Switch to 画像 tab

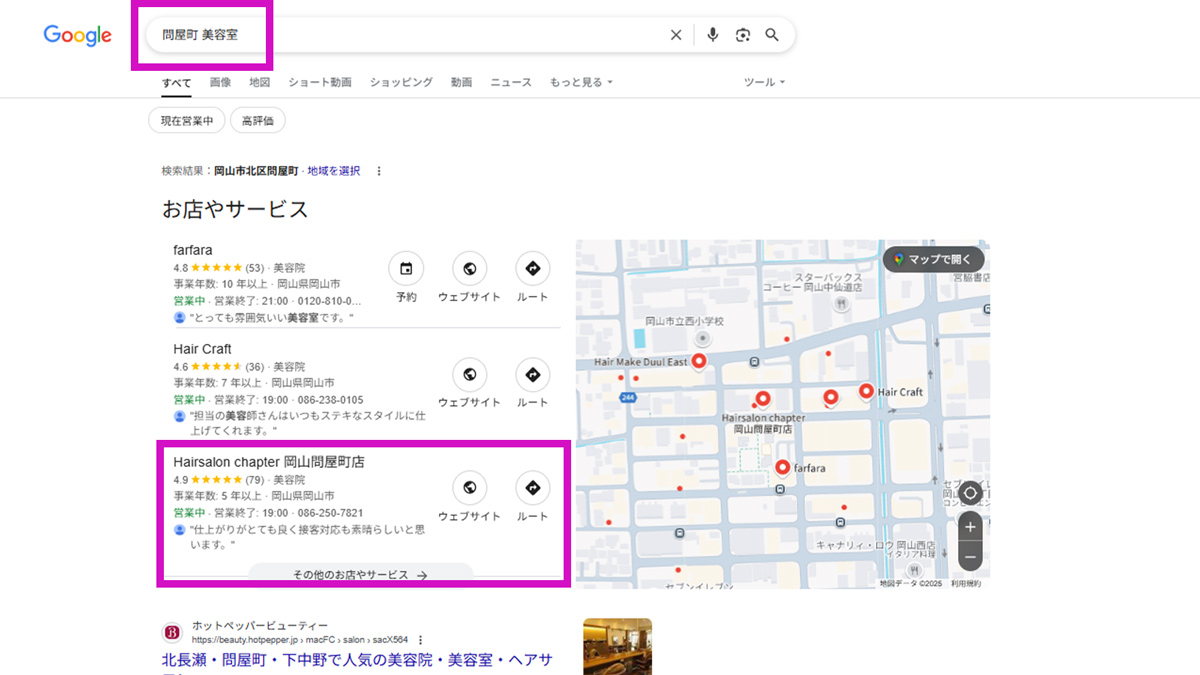coord(220,82)
